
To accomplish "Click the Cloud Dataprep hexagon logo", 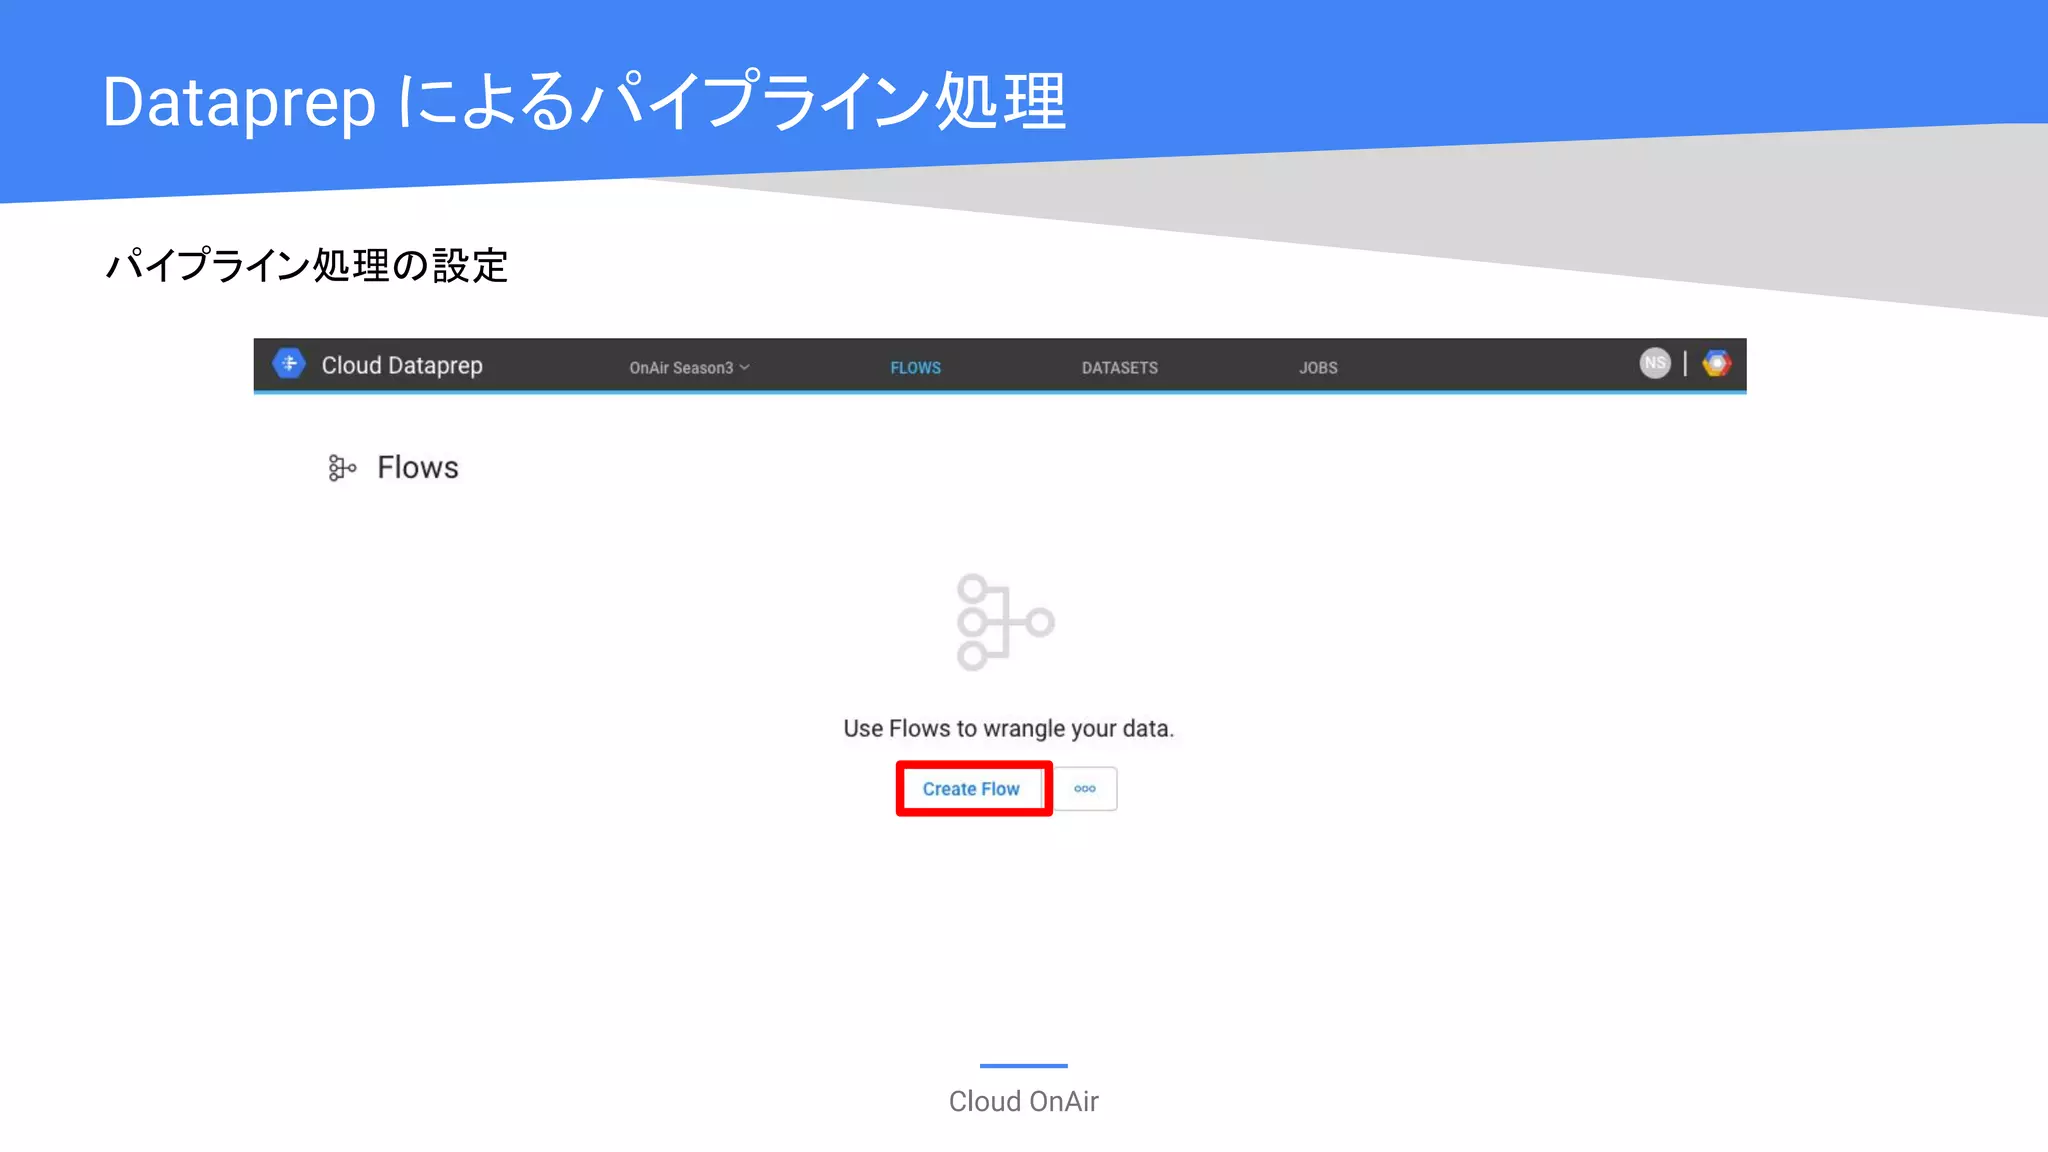I will coord(289,364).
